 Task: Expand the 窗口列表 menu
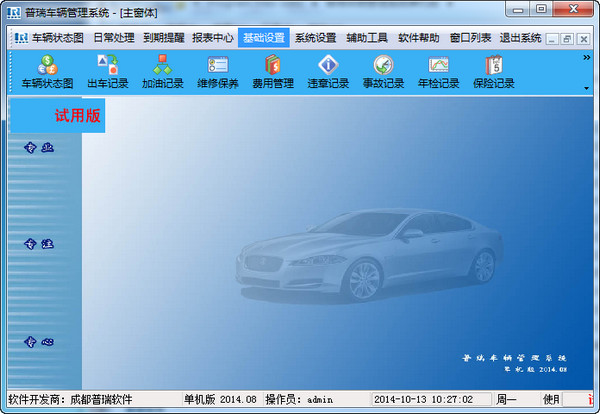pyautogui.click(x=470, y=38)
